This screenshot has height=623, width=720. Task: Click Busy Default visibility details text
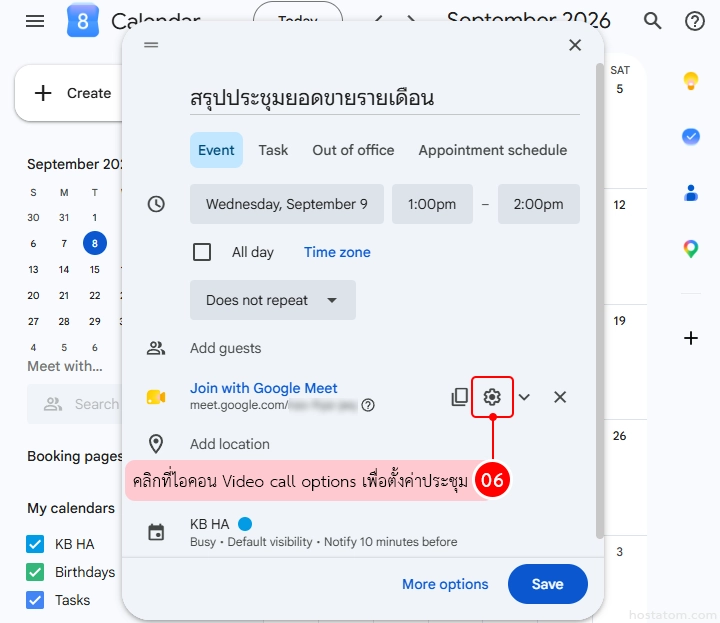pyautogui.click(x=324, y=542)
